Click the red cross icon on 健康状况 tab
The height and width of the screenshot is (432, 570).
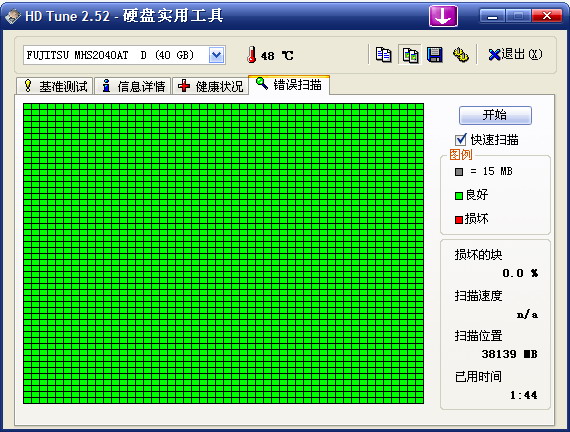[x=184, y=86]
